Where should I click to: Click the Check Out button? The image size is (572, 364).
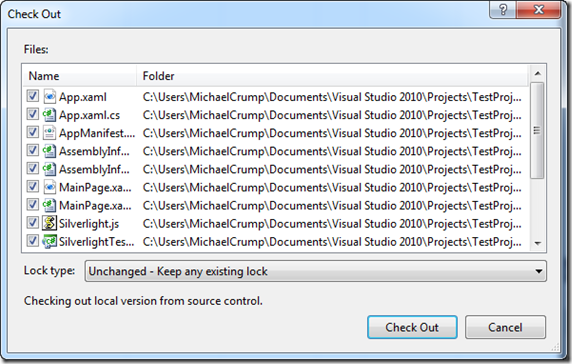[x=412, y=327]
